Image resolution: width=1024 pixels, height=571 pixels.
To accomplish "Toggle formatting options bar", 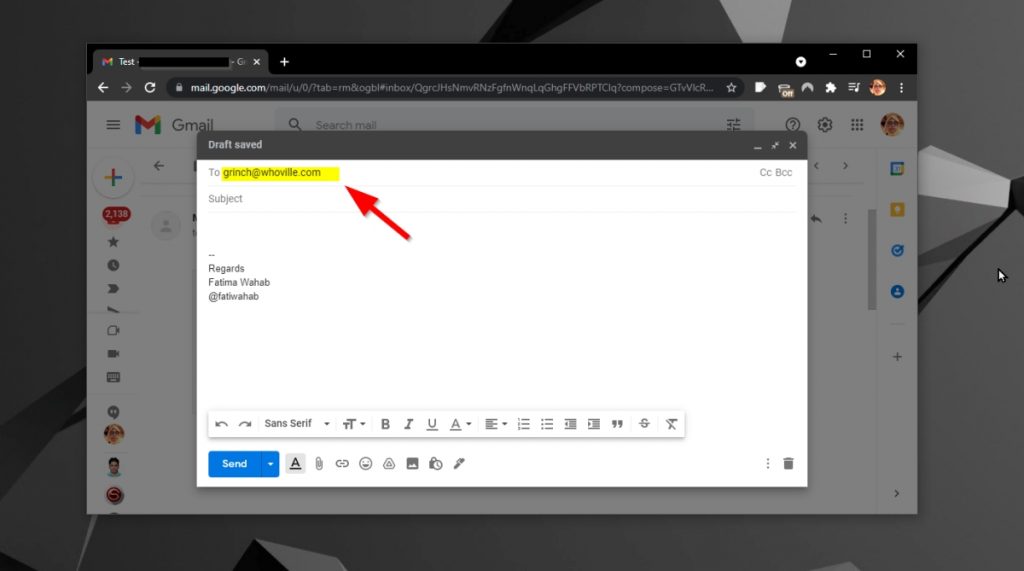I will click(295, 464).
